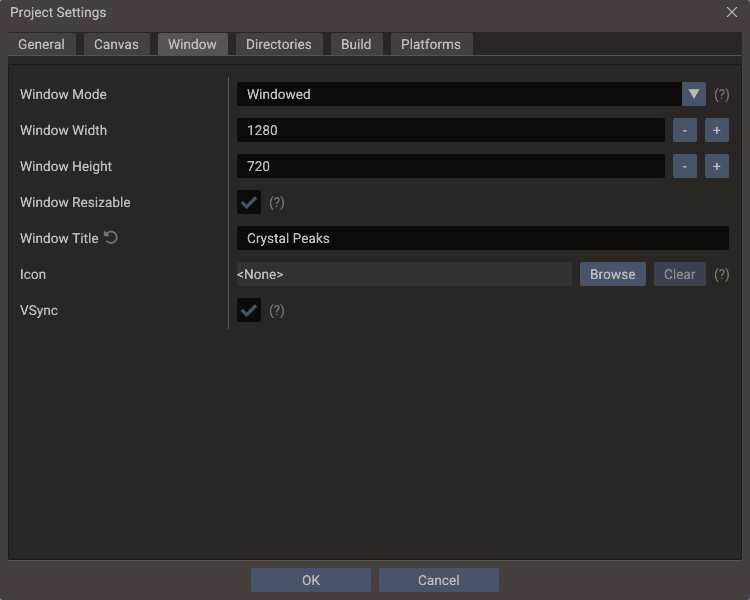Close the Project Settings dialog
750x600 pixels.
click(731, 12)
